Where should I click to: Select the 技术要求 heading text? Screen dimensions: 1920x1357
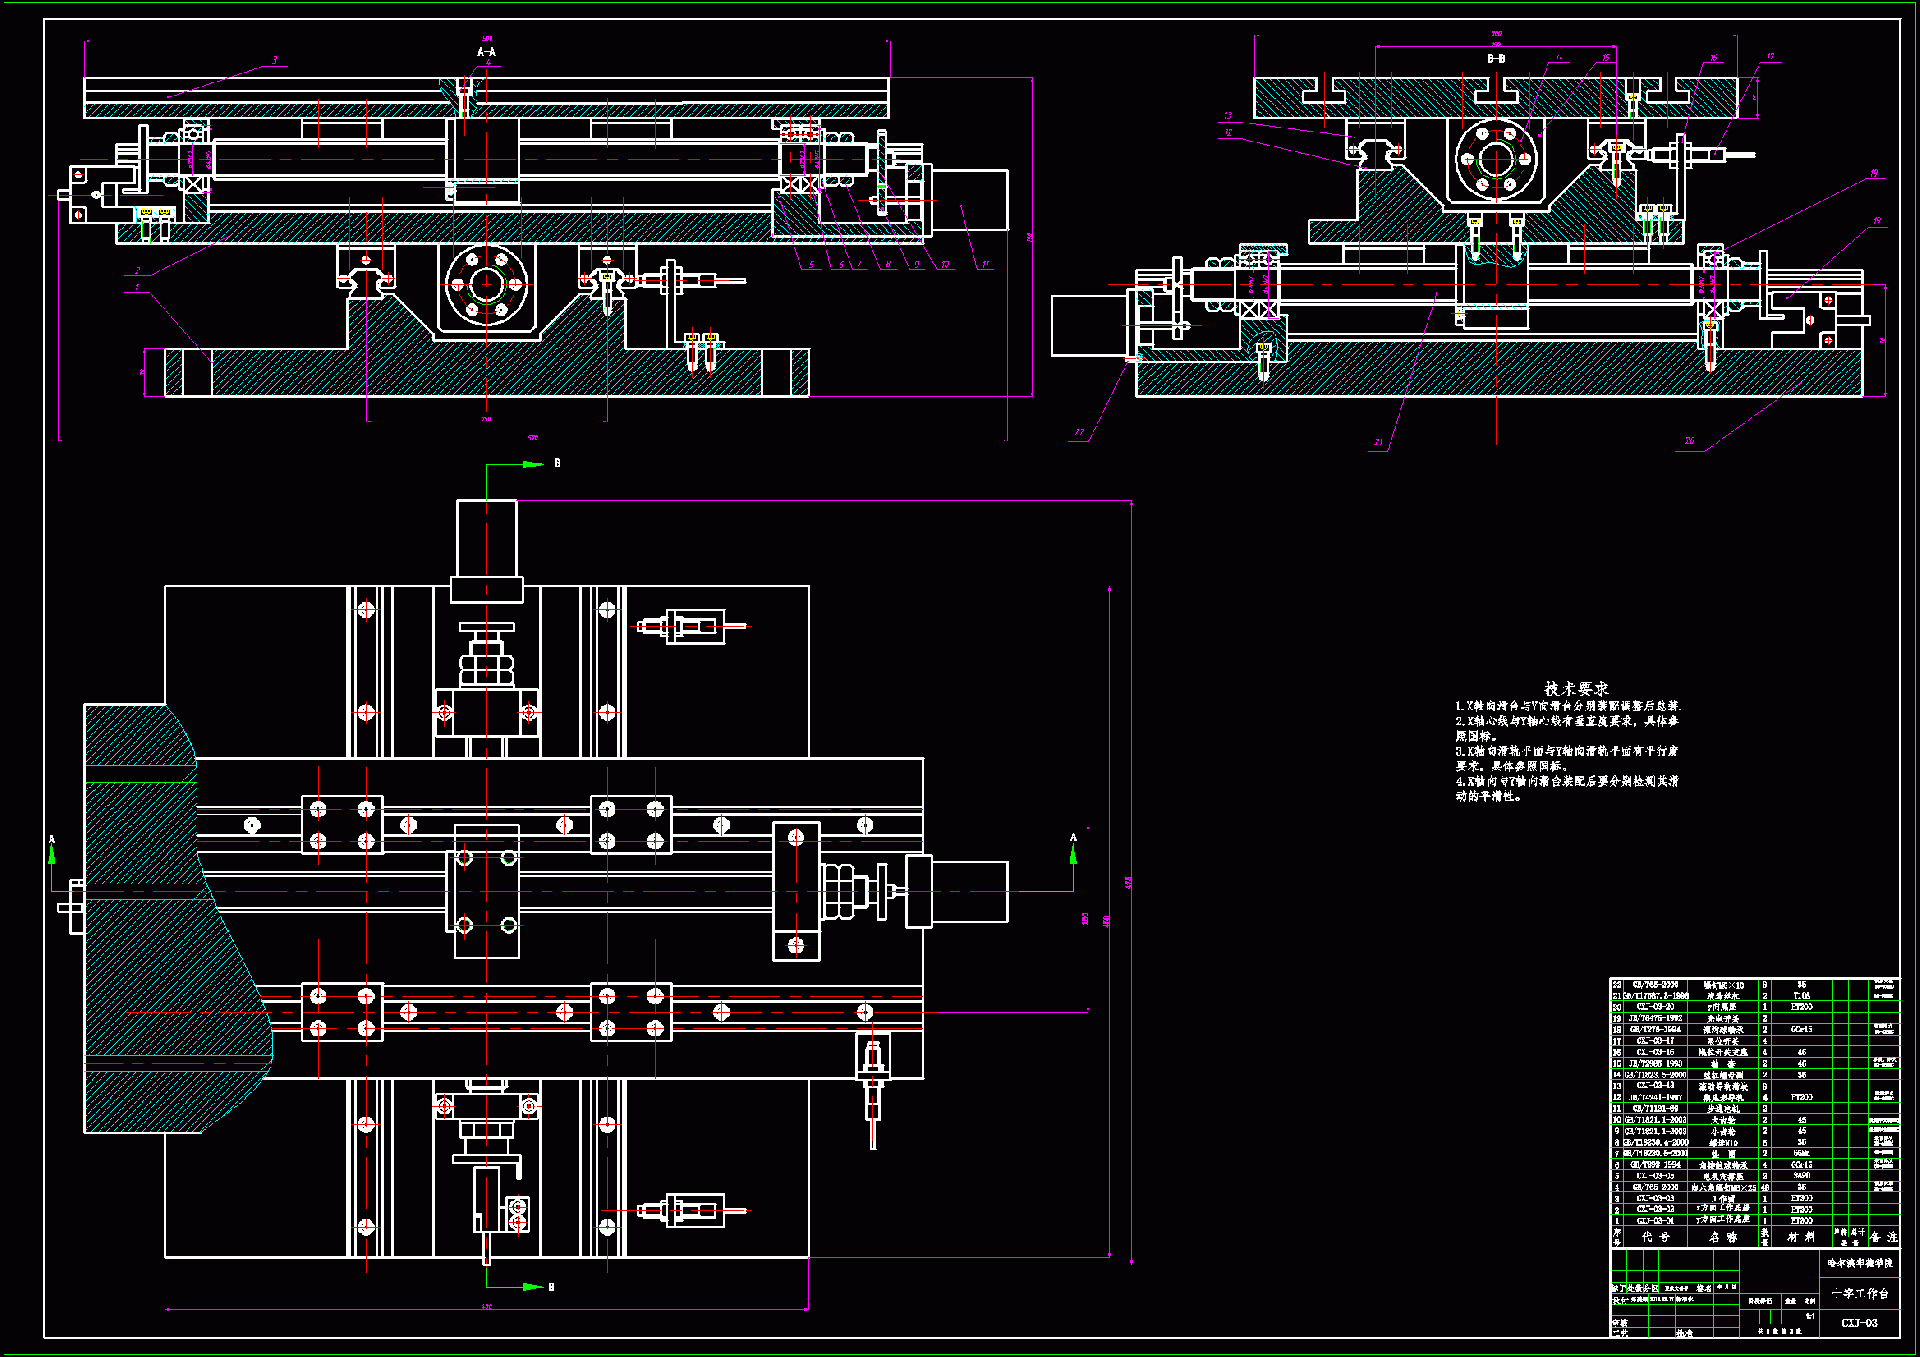click(1576, 689)
